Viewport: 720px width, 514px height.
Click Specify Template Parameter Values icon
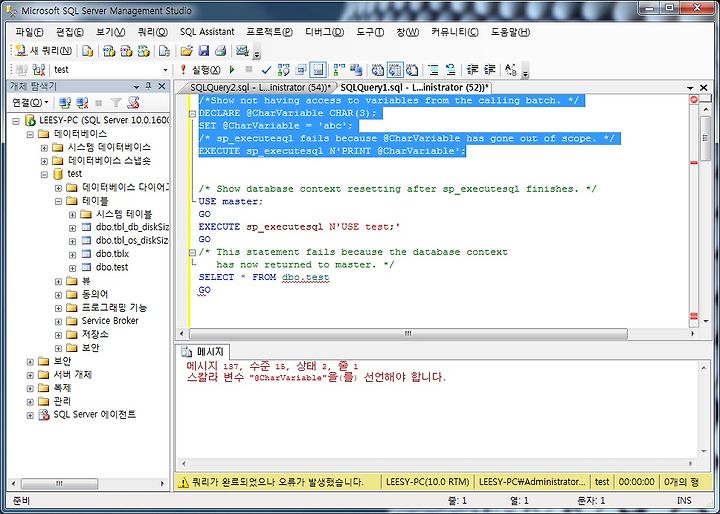(511, 70)
